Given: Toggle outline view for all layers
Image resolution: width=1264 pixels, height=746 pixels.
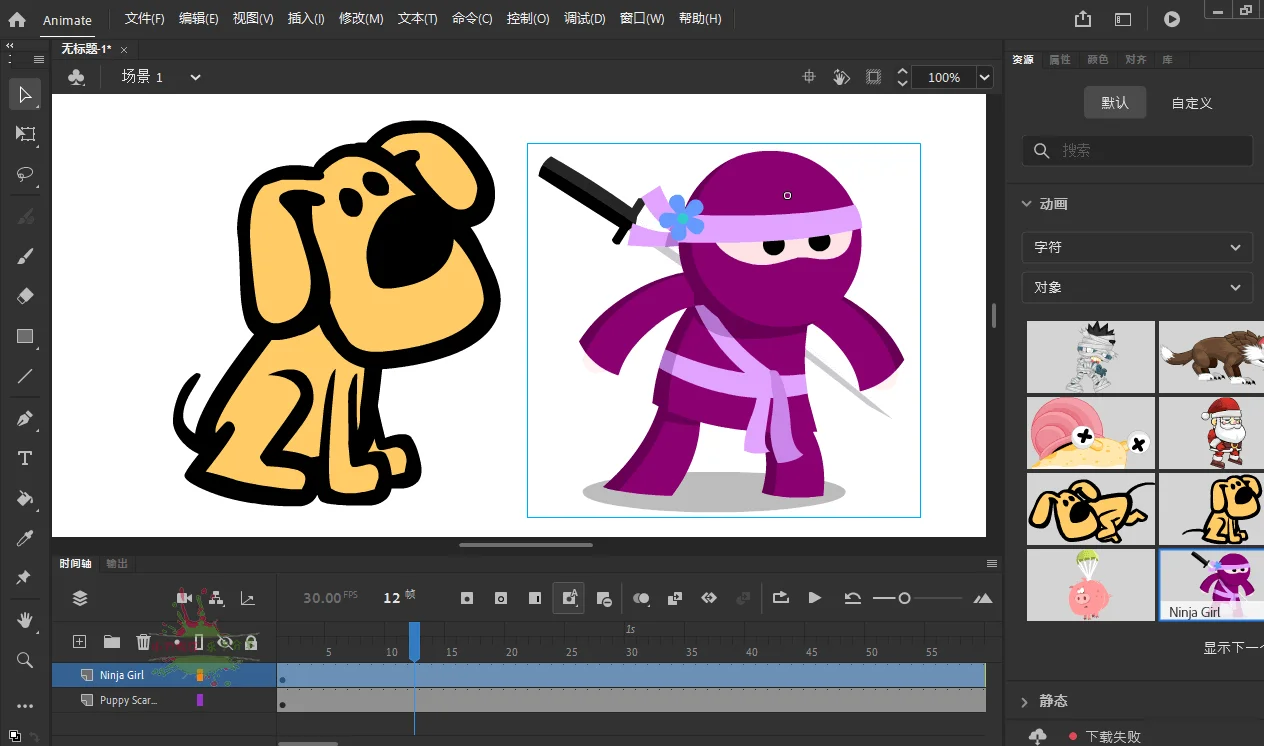Looking at the screenshot, I should 197,641.
